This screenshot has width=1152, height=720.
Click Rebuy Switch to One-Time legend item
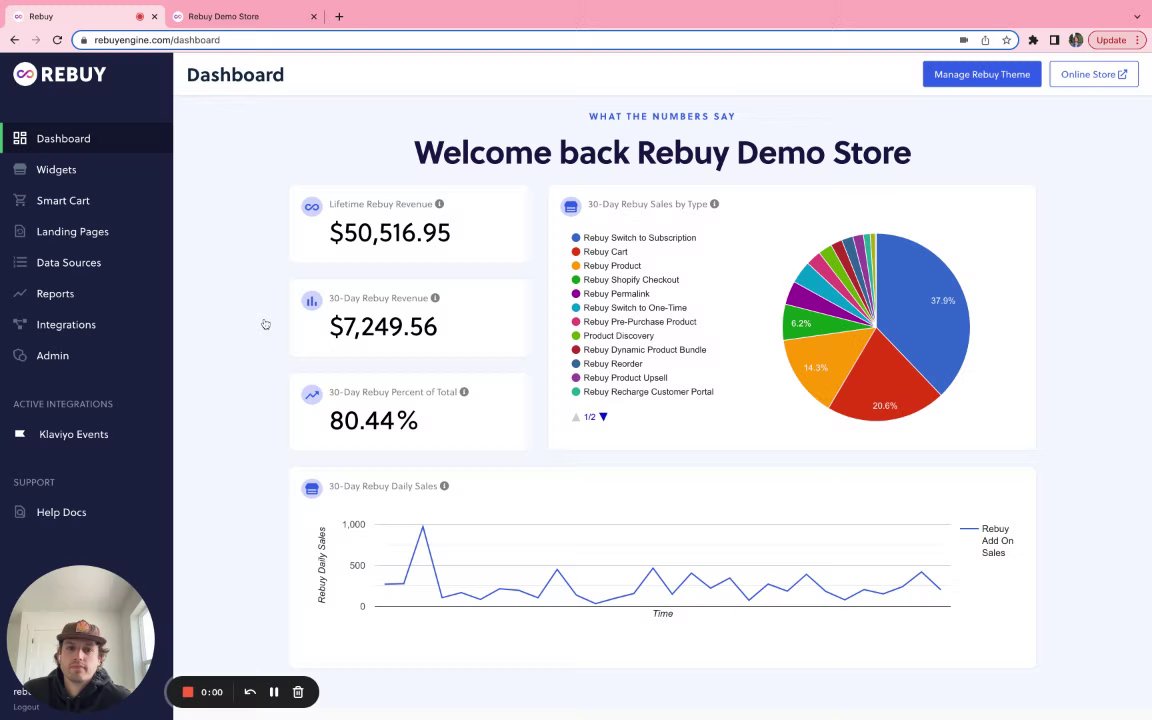pos(629,308)
